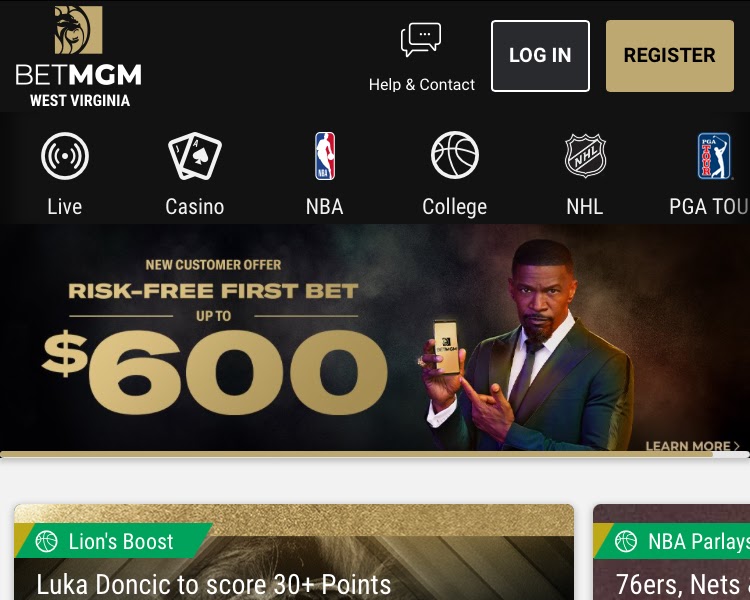Click the LOG IN button
The width and height of the screenshot is (750, 600).
(540, 56)
